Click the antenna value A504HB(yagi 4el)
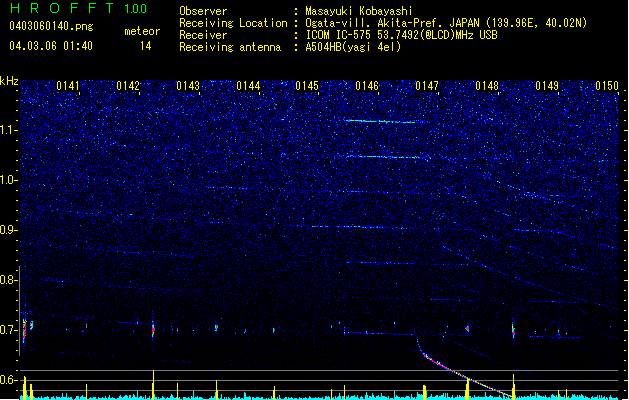 [353, 47]
